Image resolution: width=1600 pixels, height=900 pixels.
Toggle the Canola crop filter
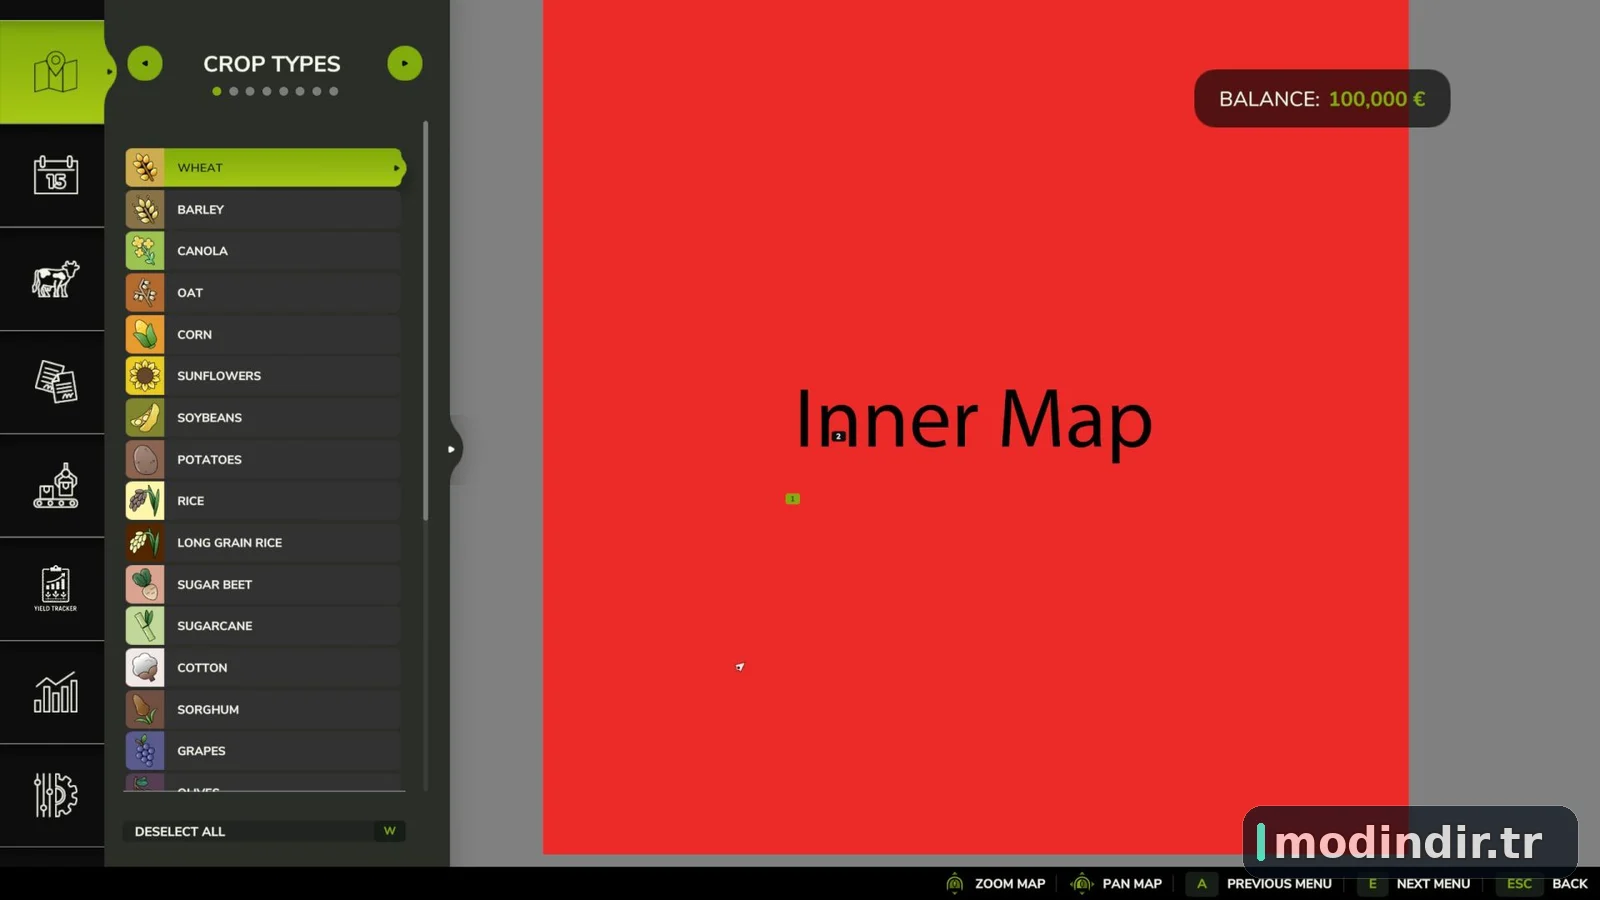[264, 251]
